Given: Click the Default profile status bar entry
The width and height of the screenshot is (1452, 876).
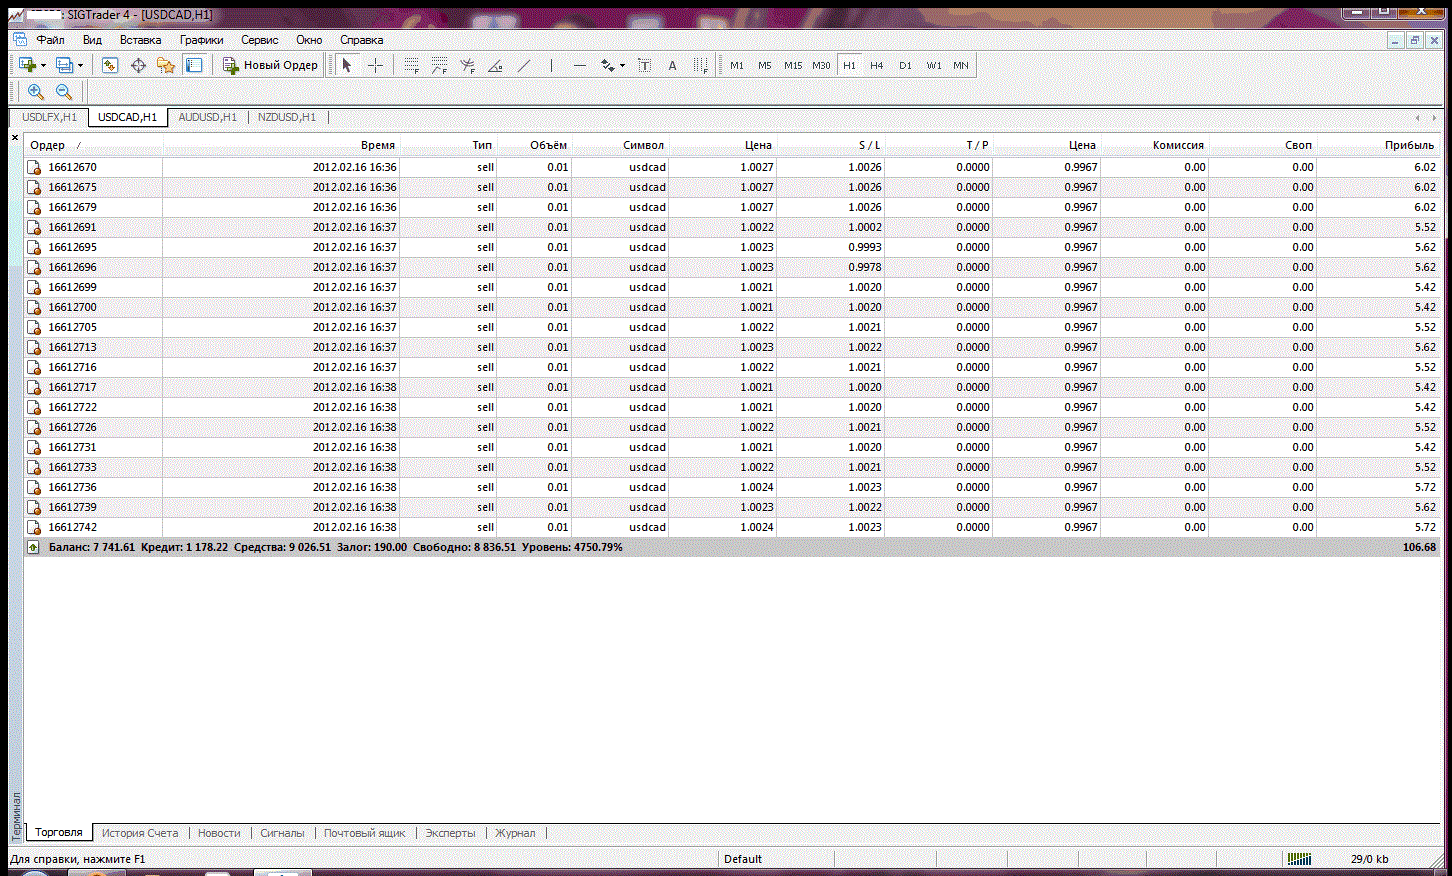Looking at the screenshot, I should pos(743,859).
